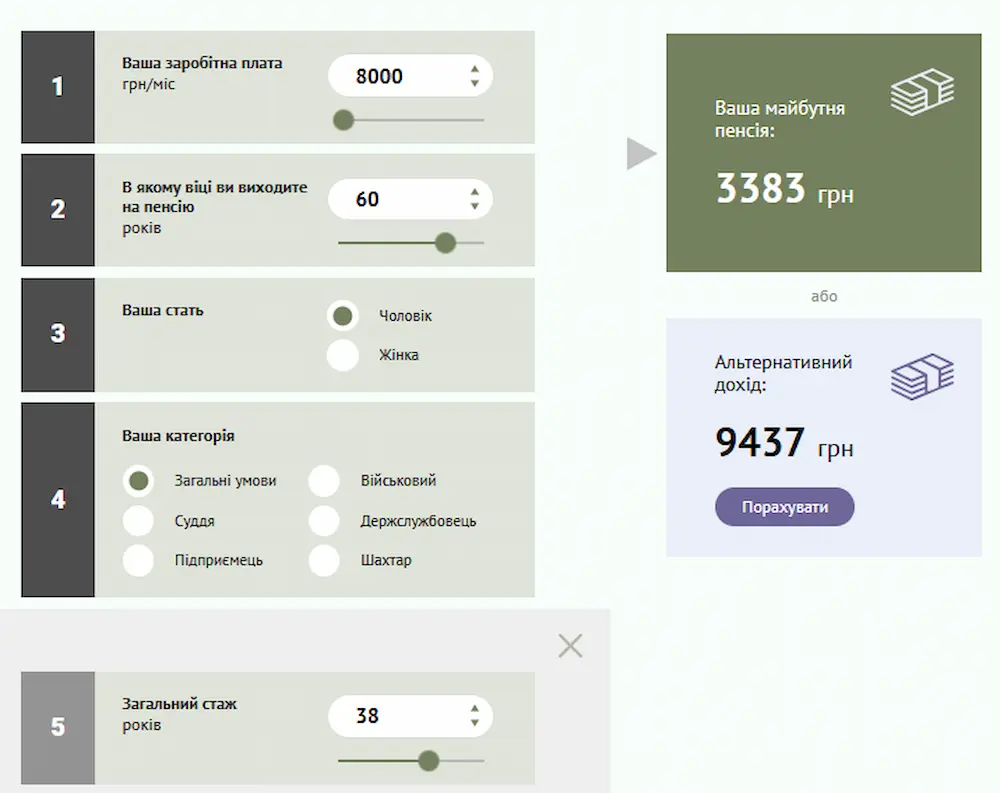Click the gray play arrow triangle icon
Screen dimensions: 1000x793
(641, 155)
